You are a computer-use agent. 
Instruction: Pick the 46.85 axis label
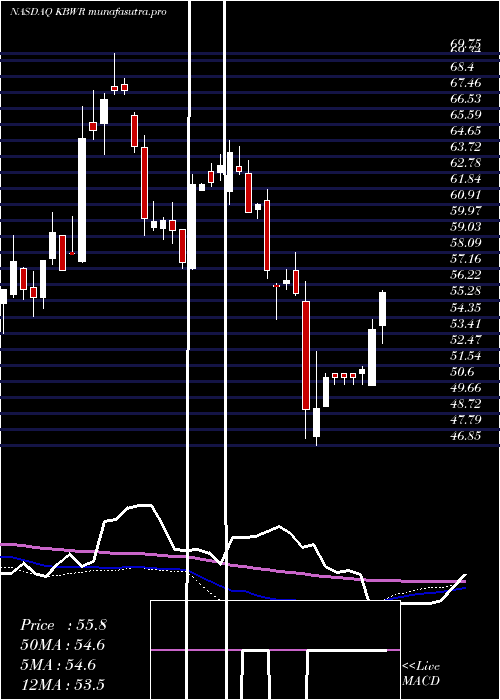coord(466,436)
